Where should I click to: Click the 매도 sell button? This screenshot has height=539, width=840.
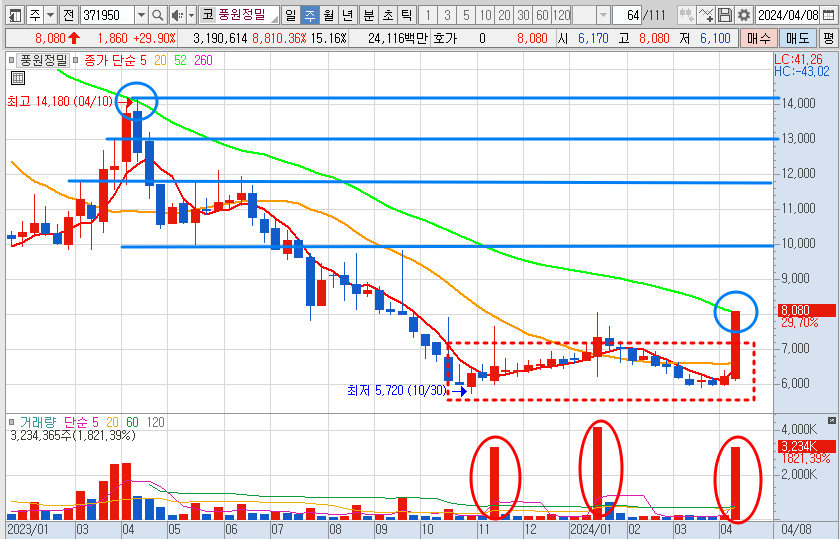[x=797, y=38]
